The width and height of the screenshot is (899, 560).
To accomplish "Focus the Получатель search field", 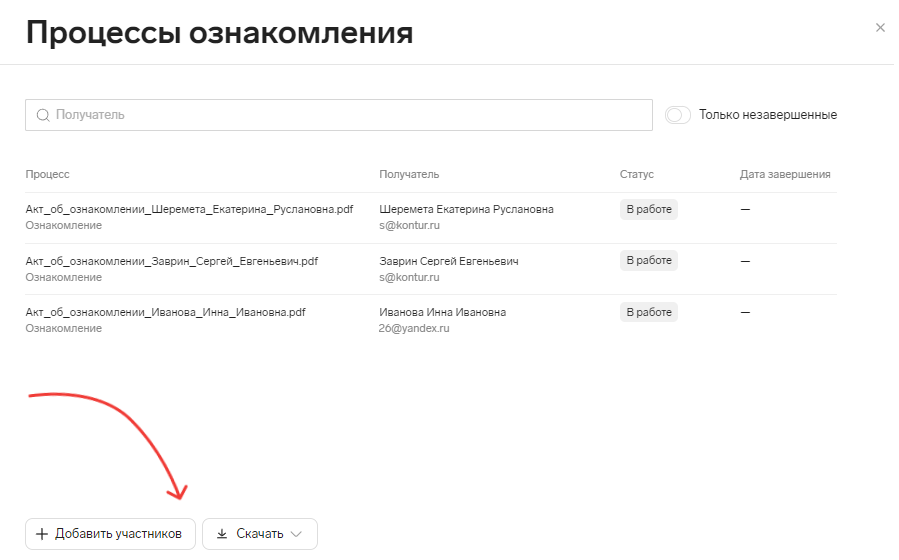I will [339, 115].
